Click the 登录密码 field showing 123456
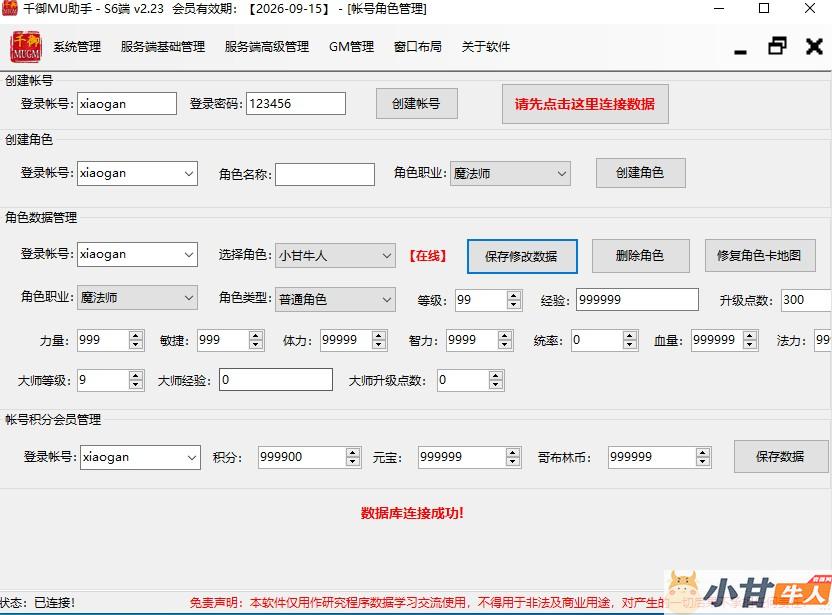 [296, 103]
